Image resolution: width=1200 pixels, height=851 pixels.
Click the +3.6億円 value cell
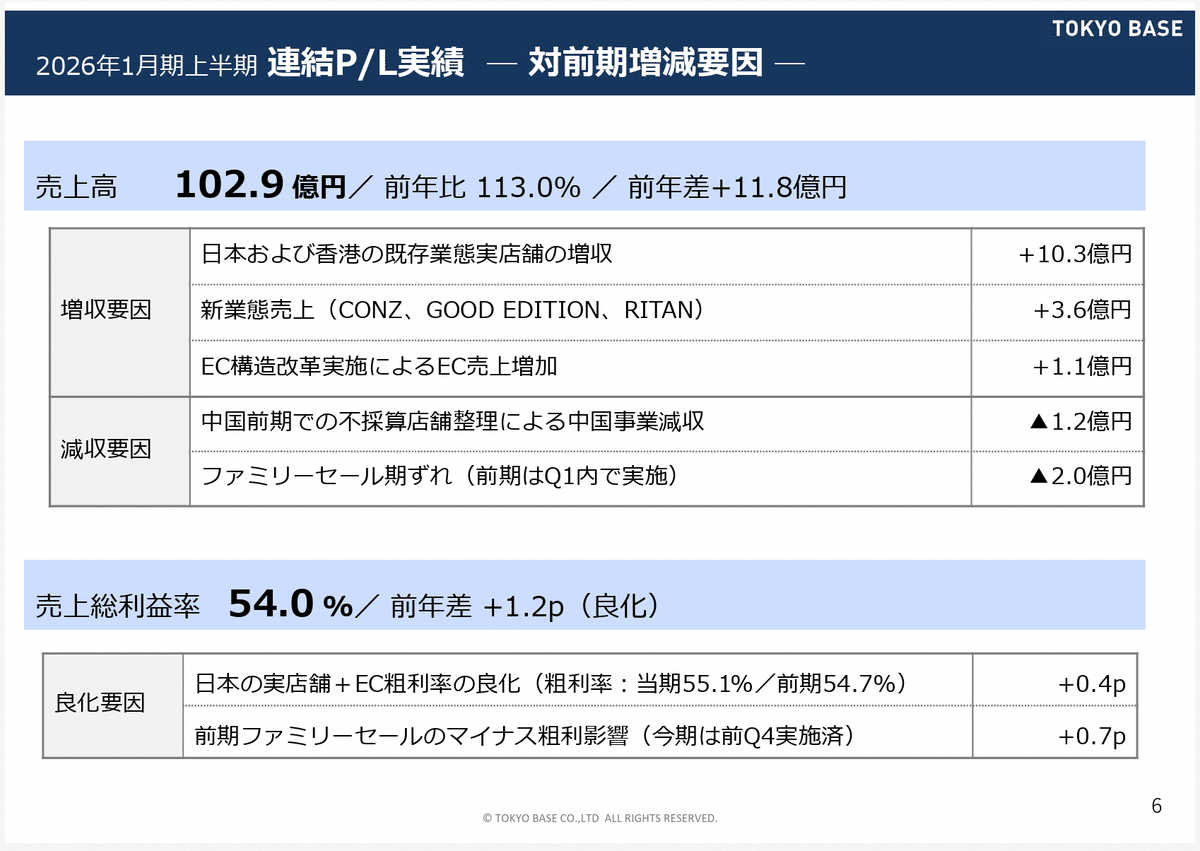pos(1057,312)
